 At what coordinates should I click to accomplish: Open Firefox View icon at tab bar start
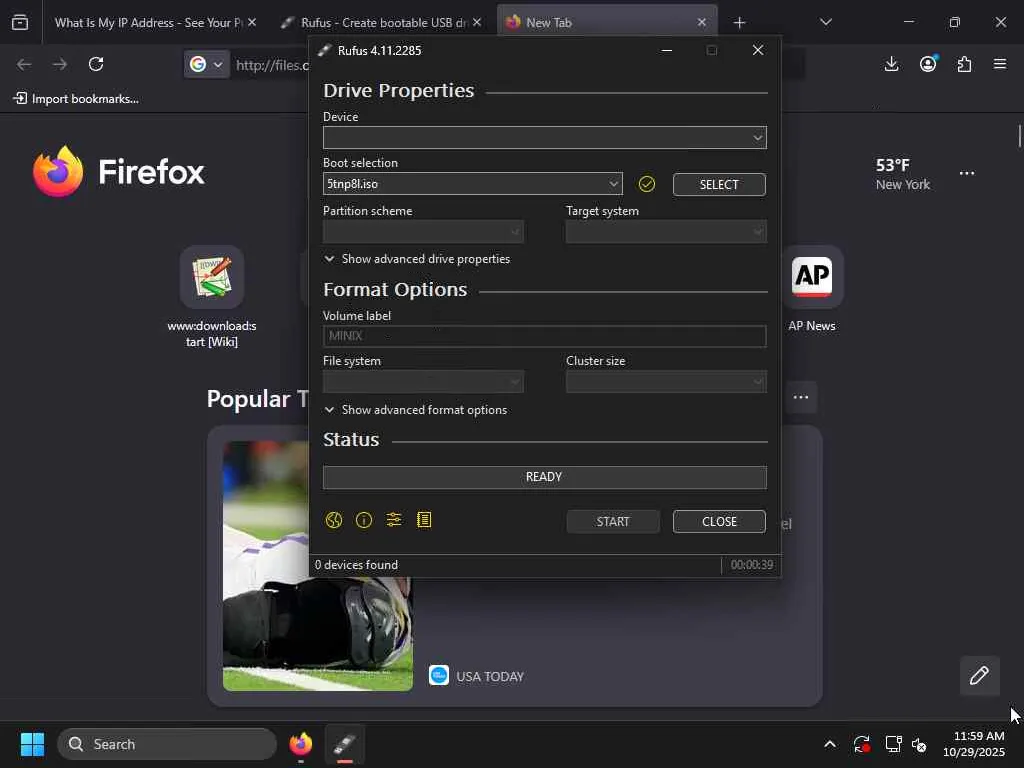[x=20, y=22]
